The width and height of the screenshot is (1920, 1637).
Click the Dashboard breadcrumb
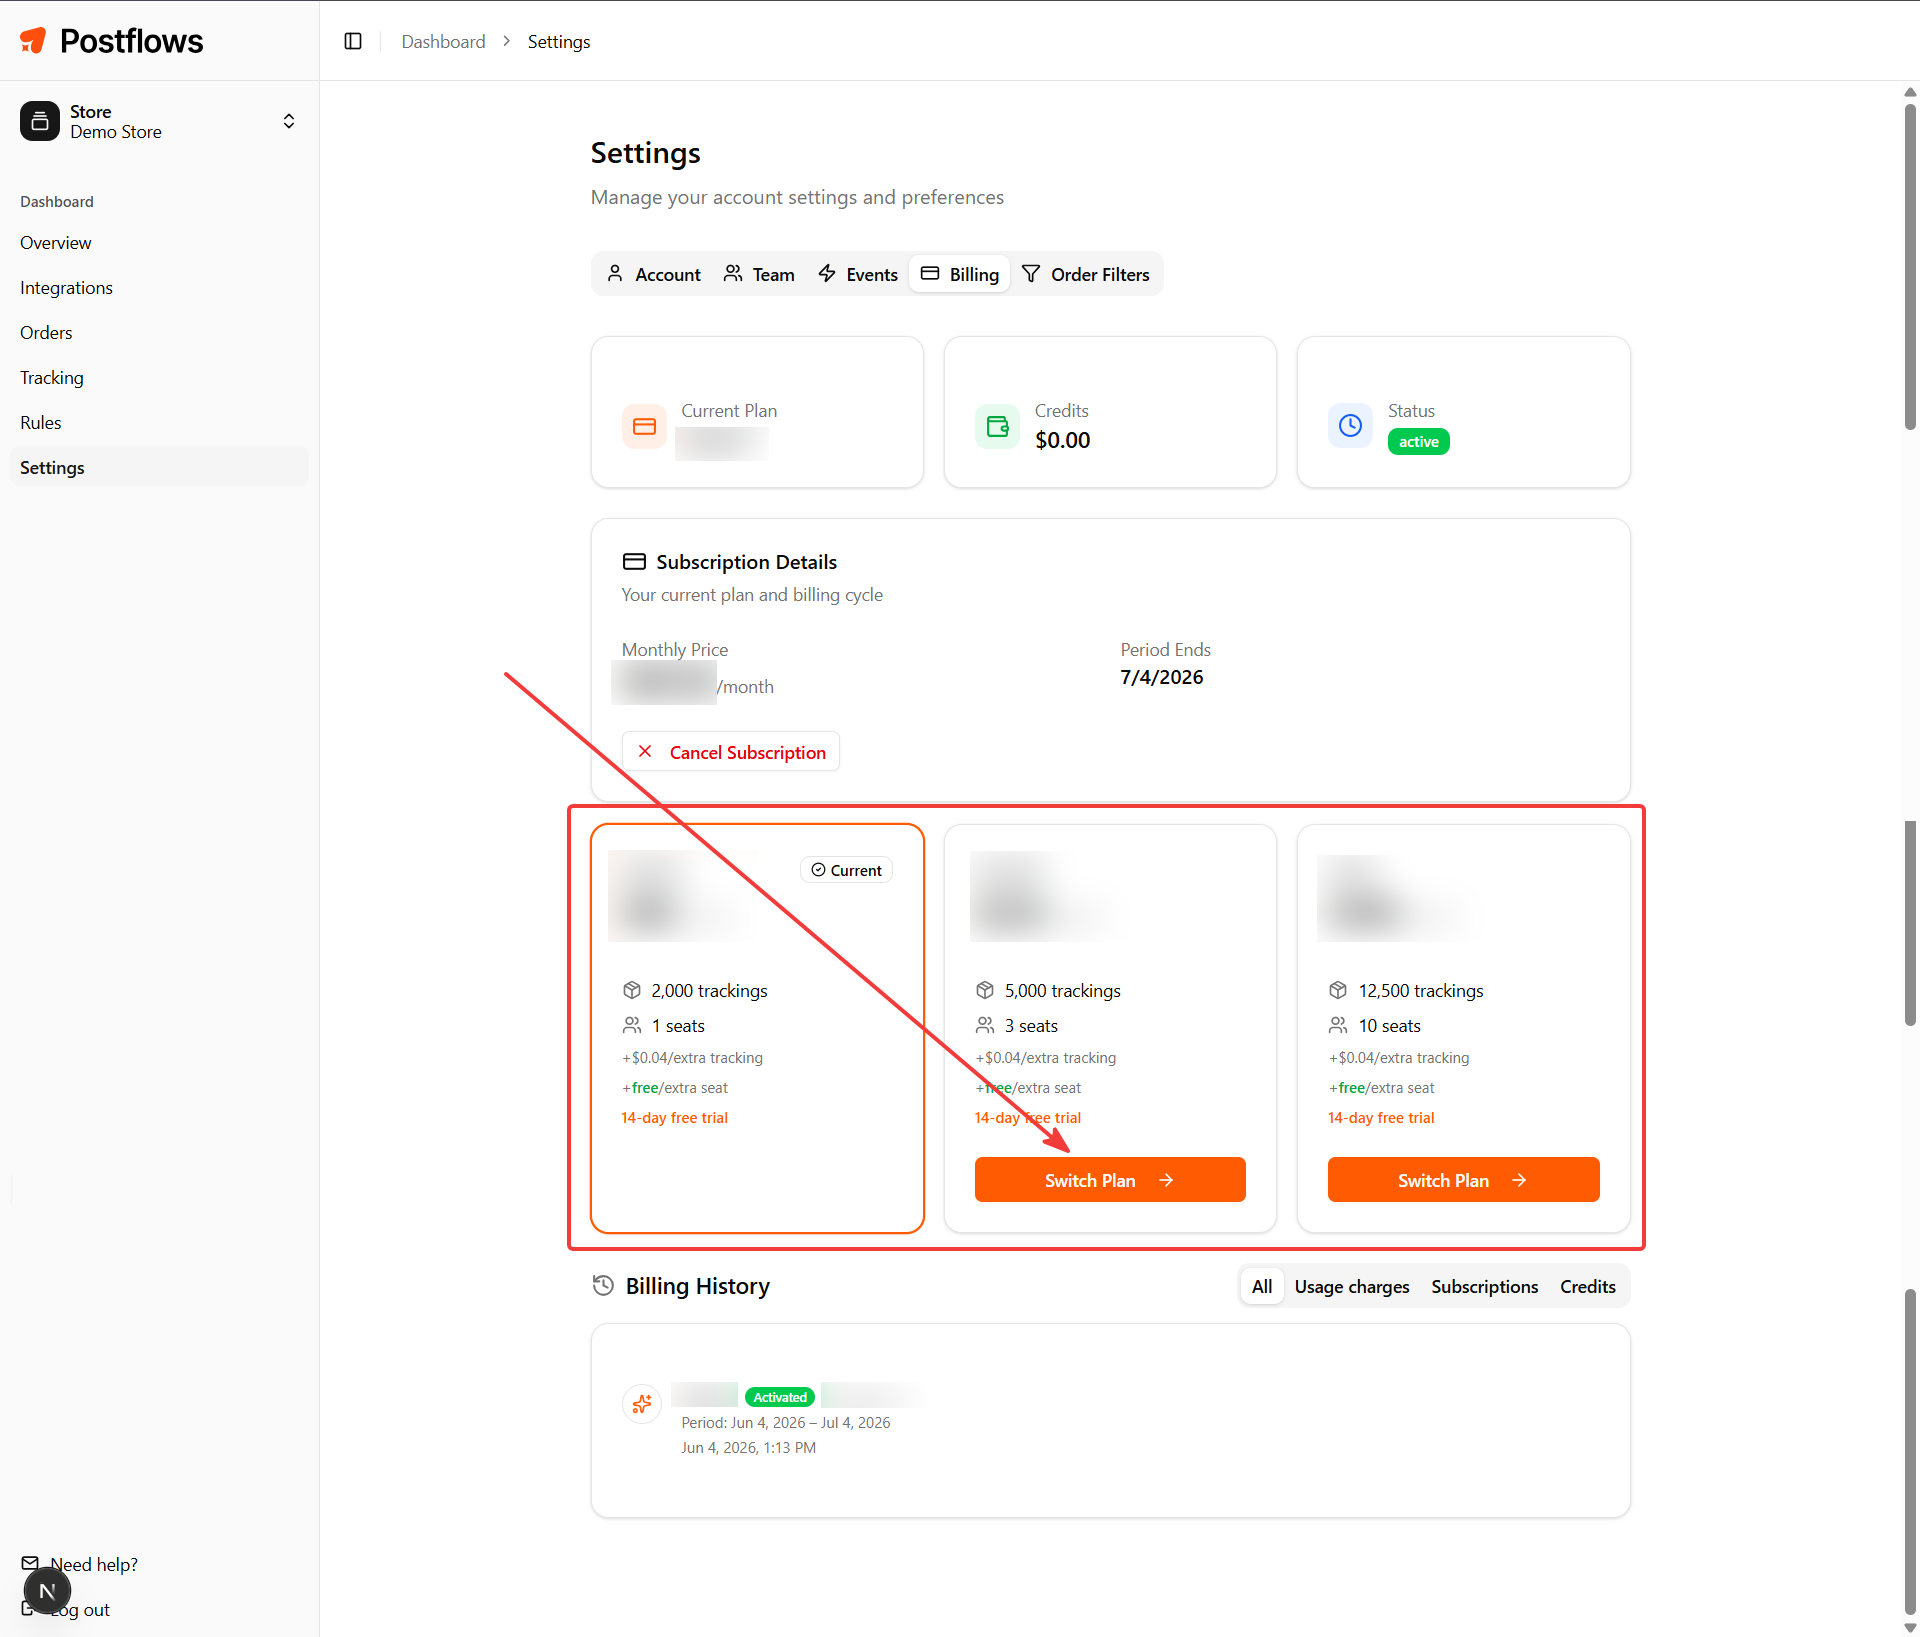(x=443, y=41)
